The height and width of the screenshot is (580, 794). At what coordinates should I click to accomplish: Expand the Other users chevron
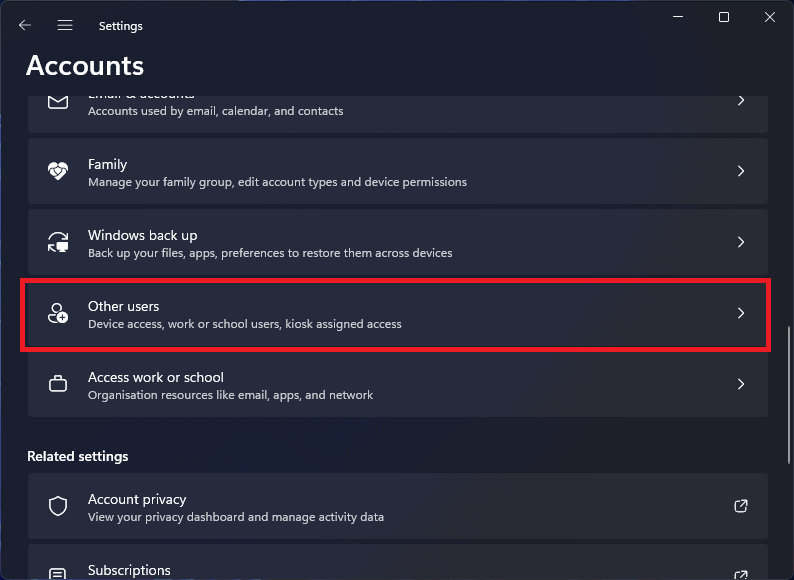741,313
